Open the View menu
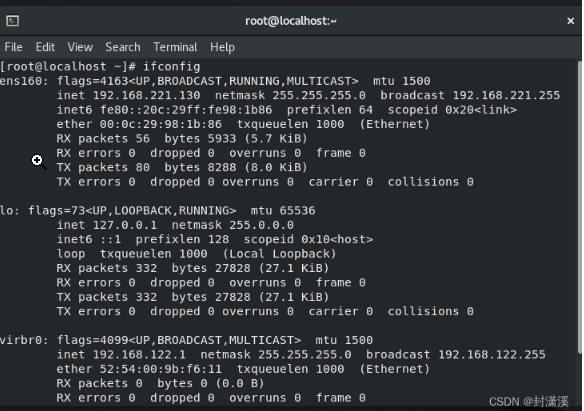This screenshot has width=584, height=411. (80, 47)
